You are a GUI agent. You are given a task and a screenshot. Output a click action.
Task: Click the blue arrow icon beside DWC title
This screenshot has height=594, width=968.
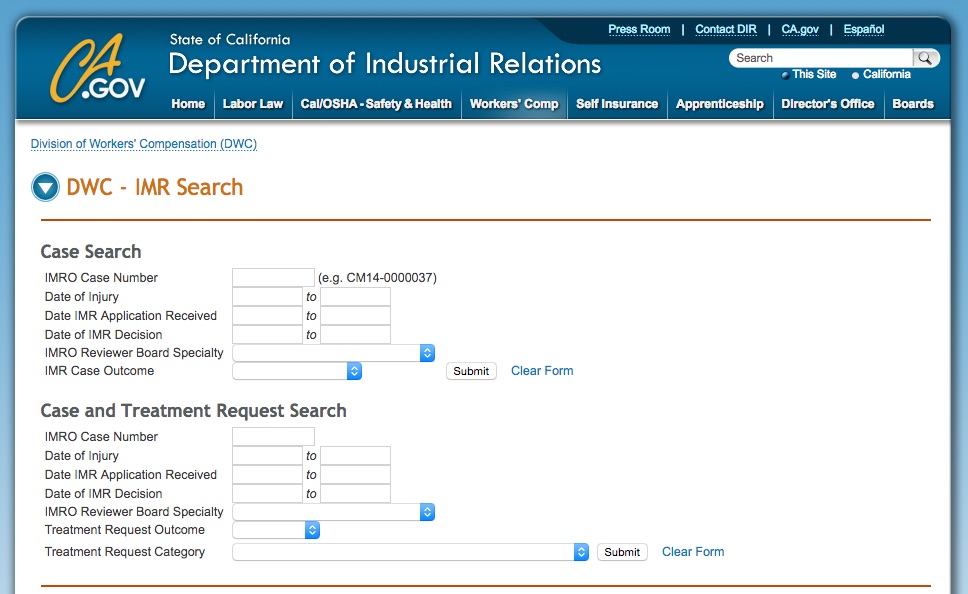(x=45, y=187)
